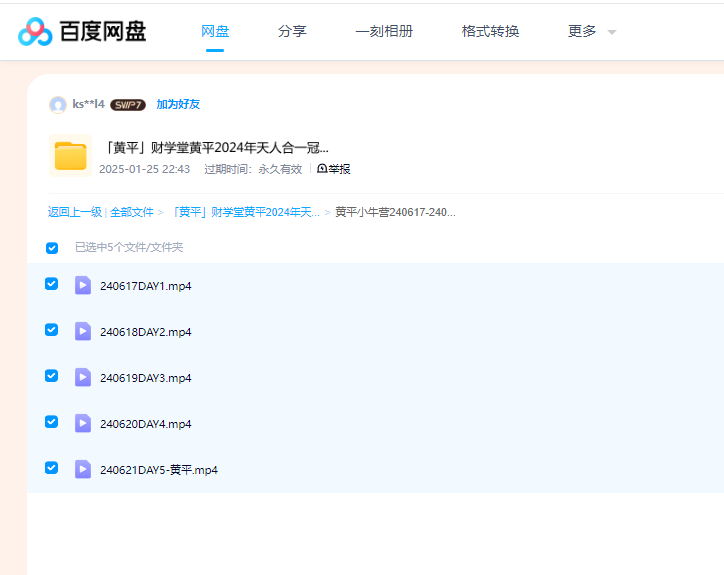
Task: Click current folder 黄平小牛营240617-240... breadcrumb
Action: pyautogui.click(x=395, y=212)
